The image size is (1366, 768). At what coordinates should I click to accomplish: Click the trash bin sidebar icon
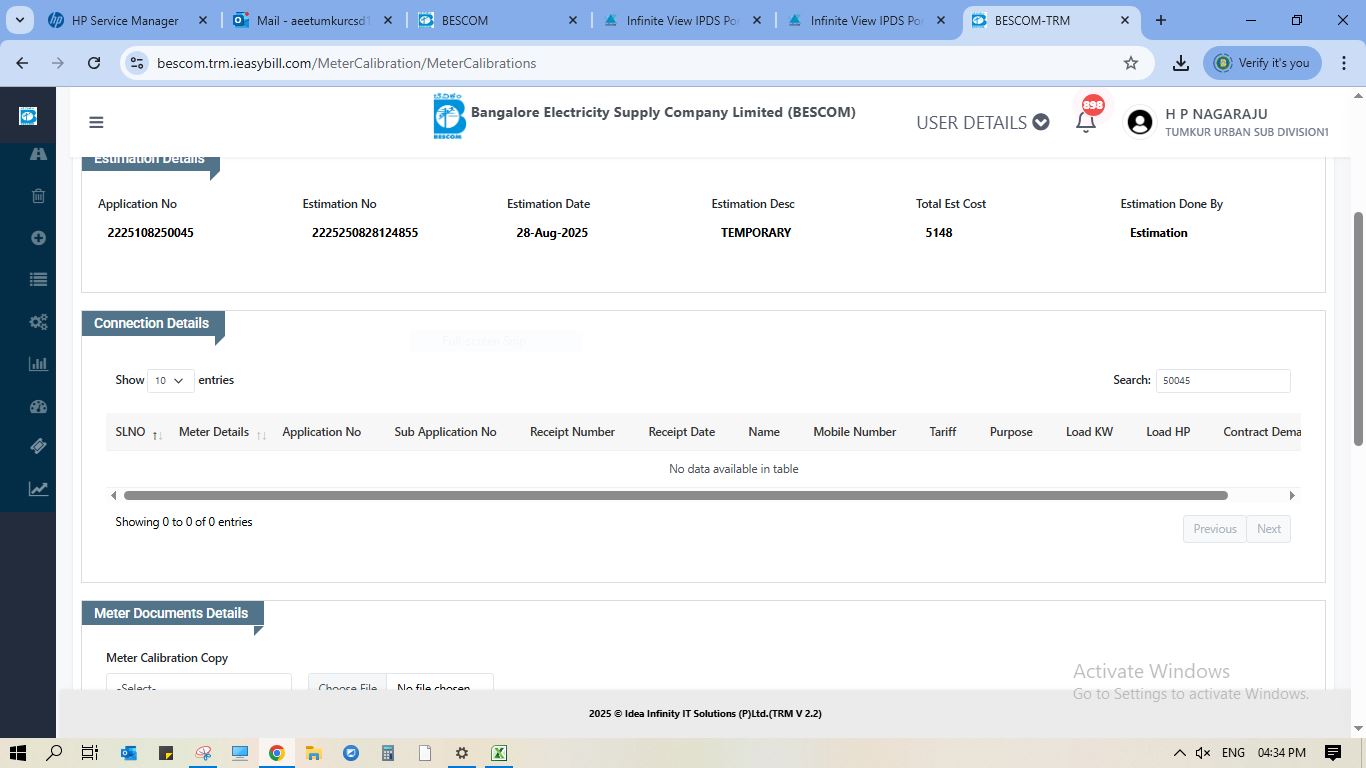pyautogui.click(x=38, y=196)
